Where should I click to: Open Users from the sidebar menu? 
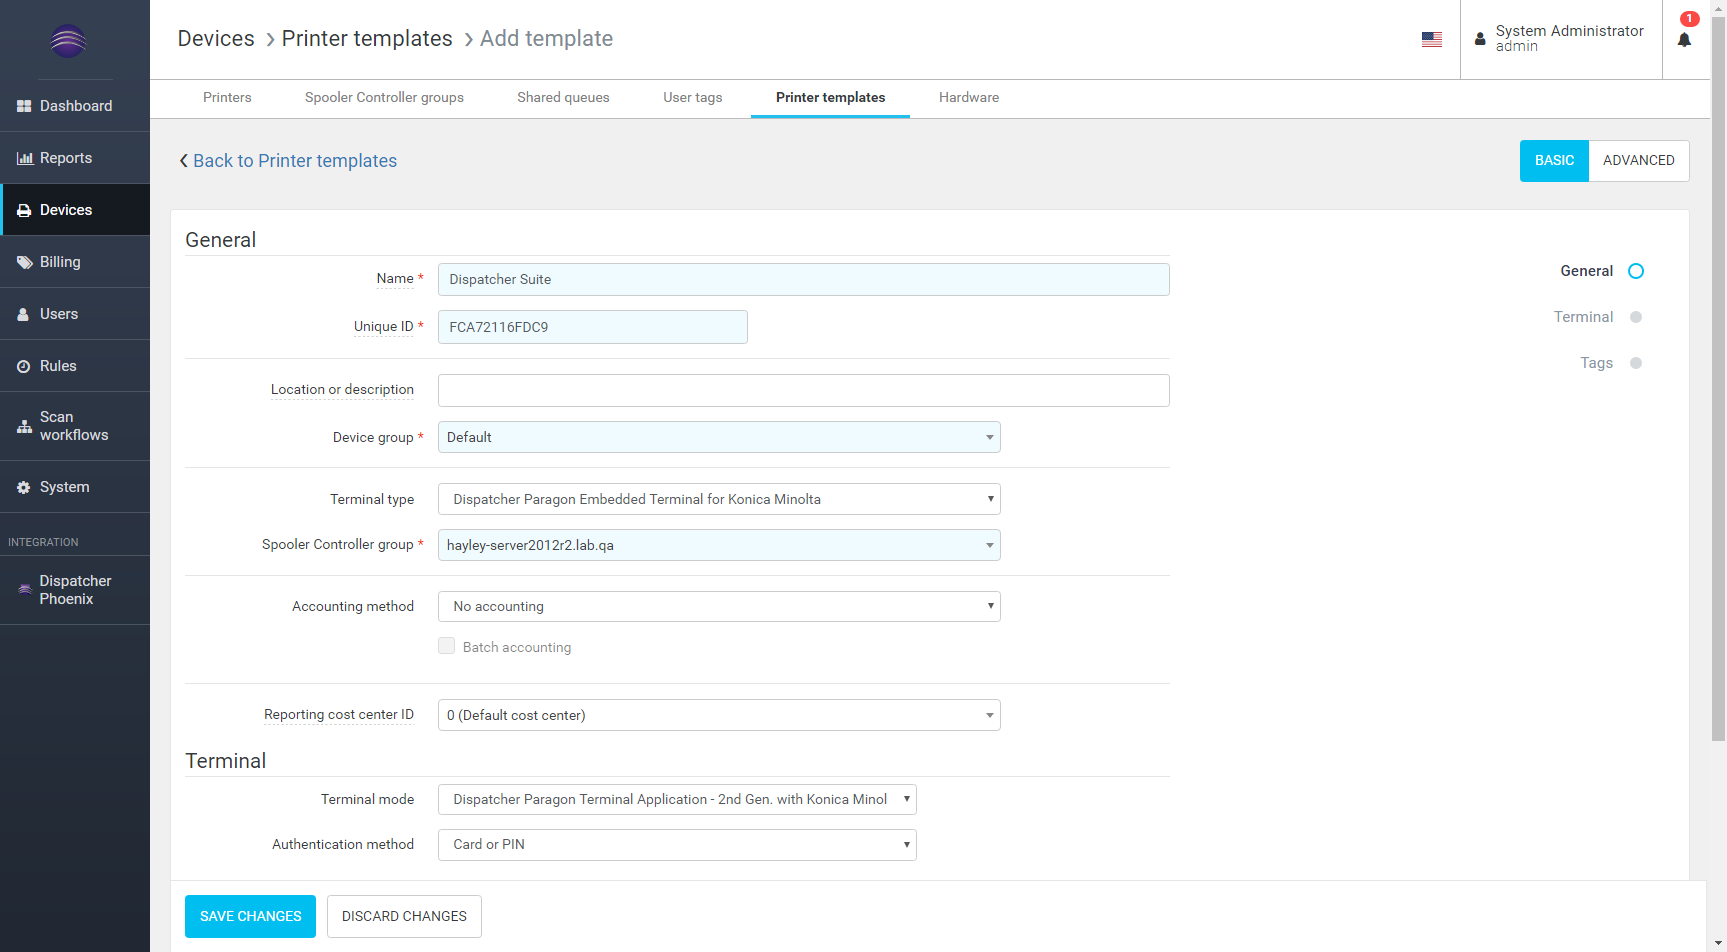[x=75, y=314]
